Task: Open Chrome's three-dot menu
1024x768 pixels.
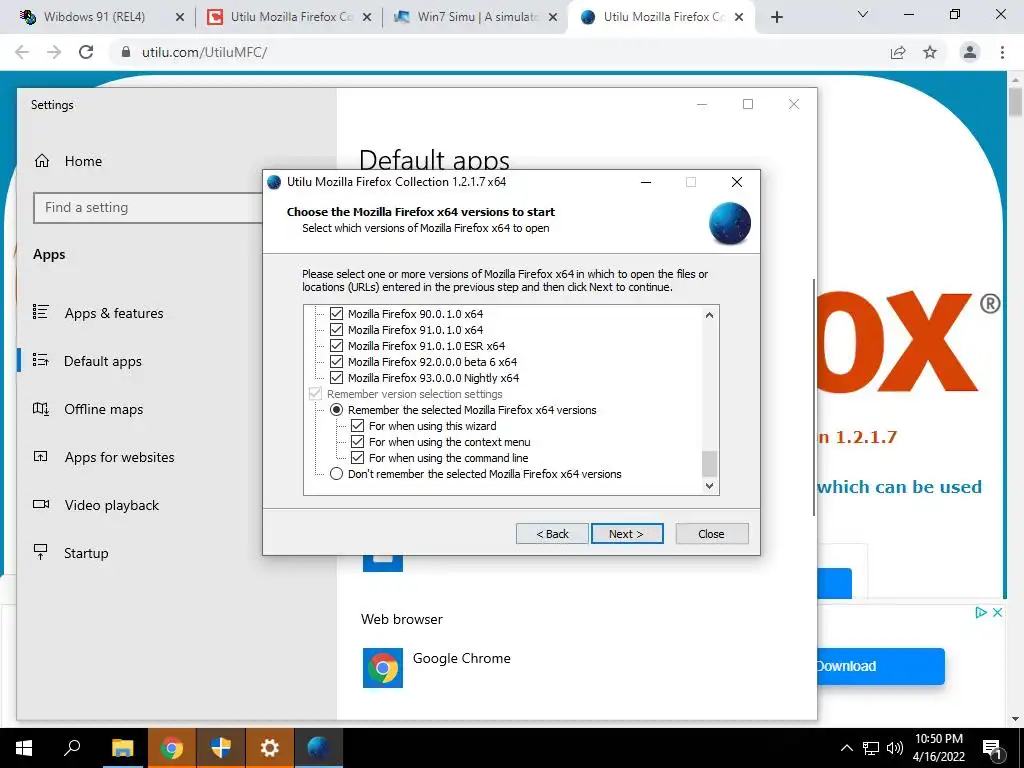Action: (x=1002, y=52)
